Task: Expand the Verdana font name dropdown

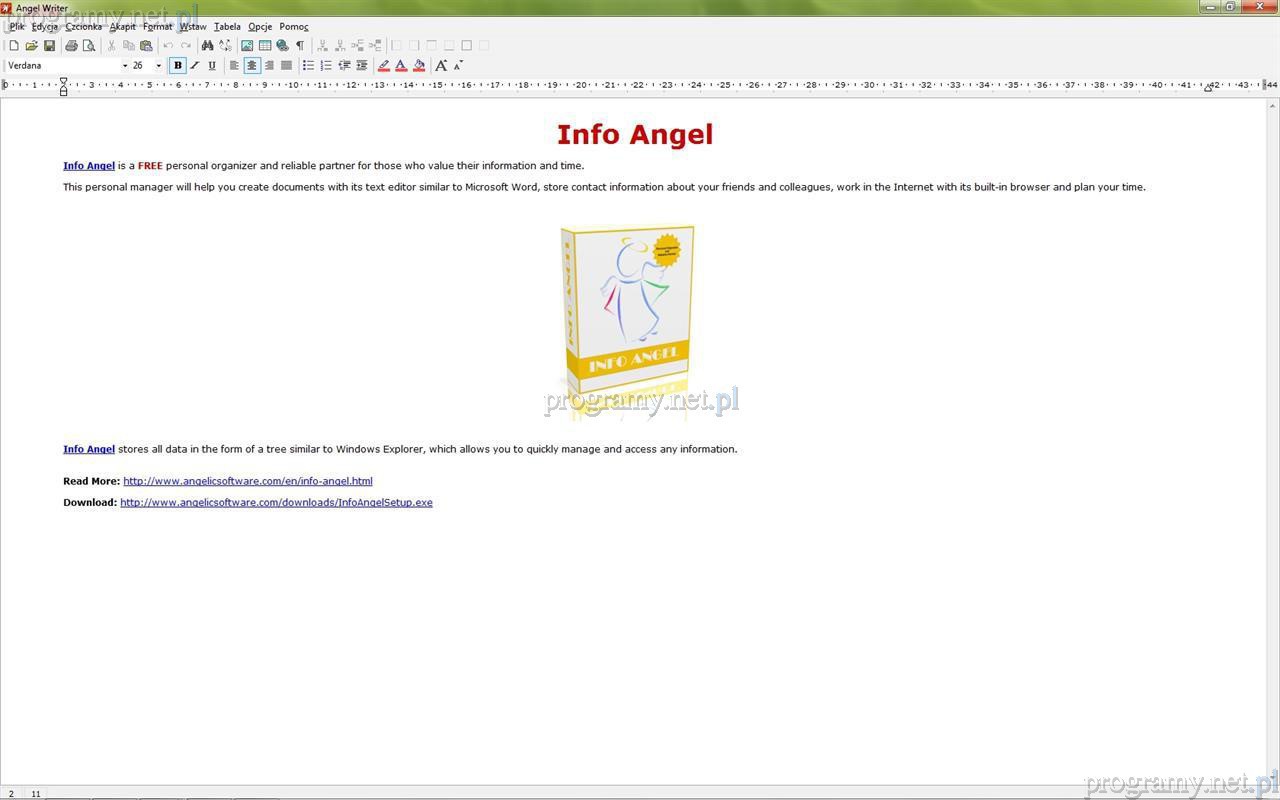Action: click(125, 66)
